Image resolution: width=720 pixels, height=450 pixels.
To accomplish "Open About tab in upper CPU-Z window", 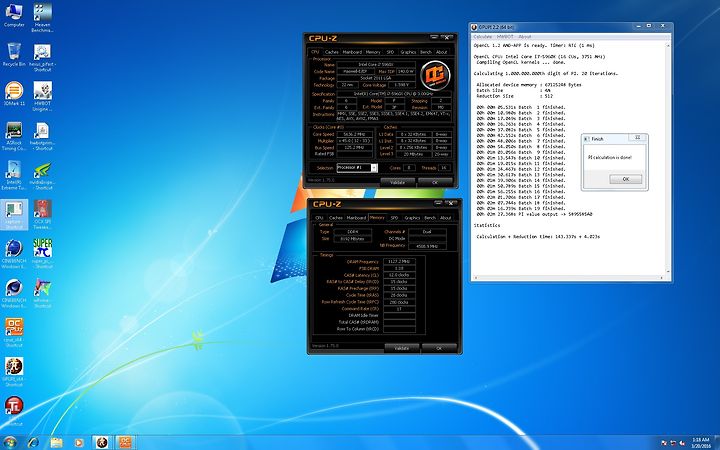I will click(441, 52).
